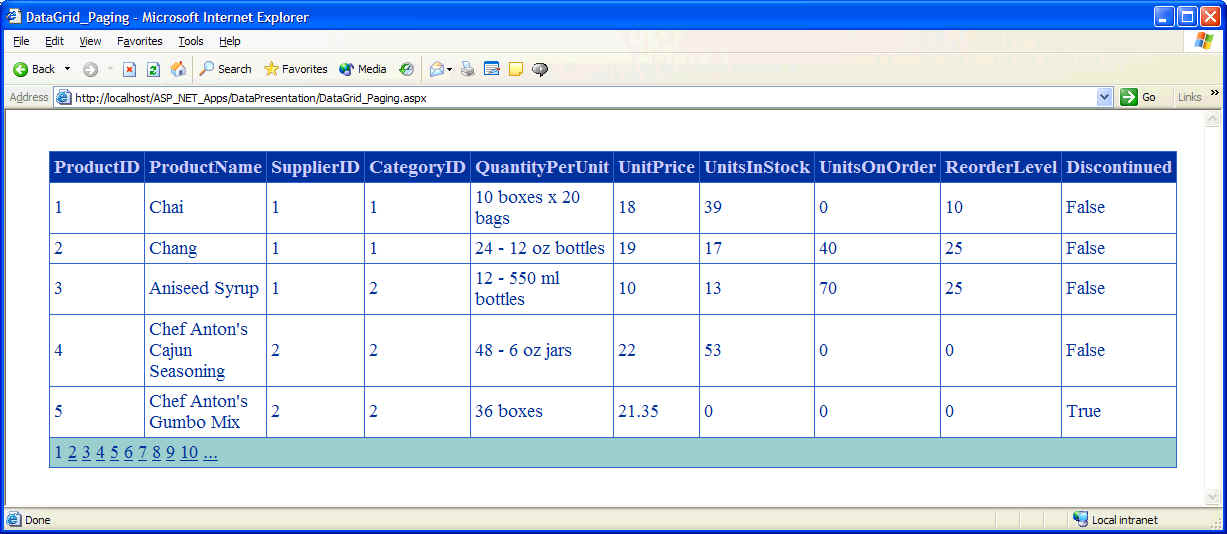The height and width of the screenshot is (534, 1227).
Task: Click the ellipsis link for more pages
Action: 210,453
